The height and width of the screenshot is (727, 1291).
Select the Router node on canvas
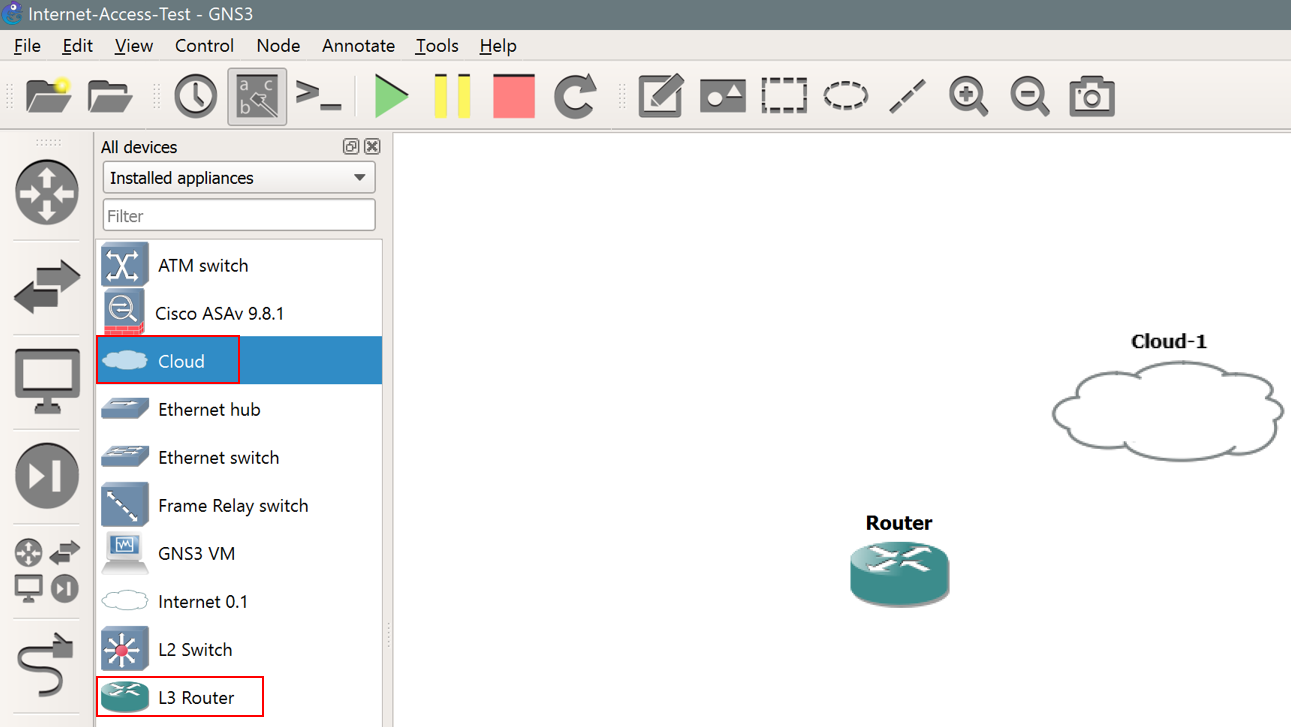click(x=899, y=573)
